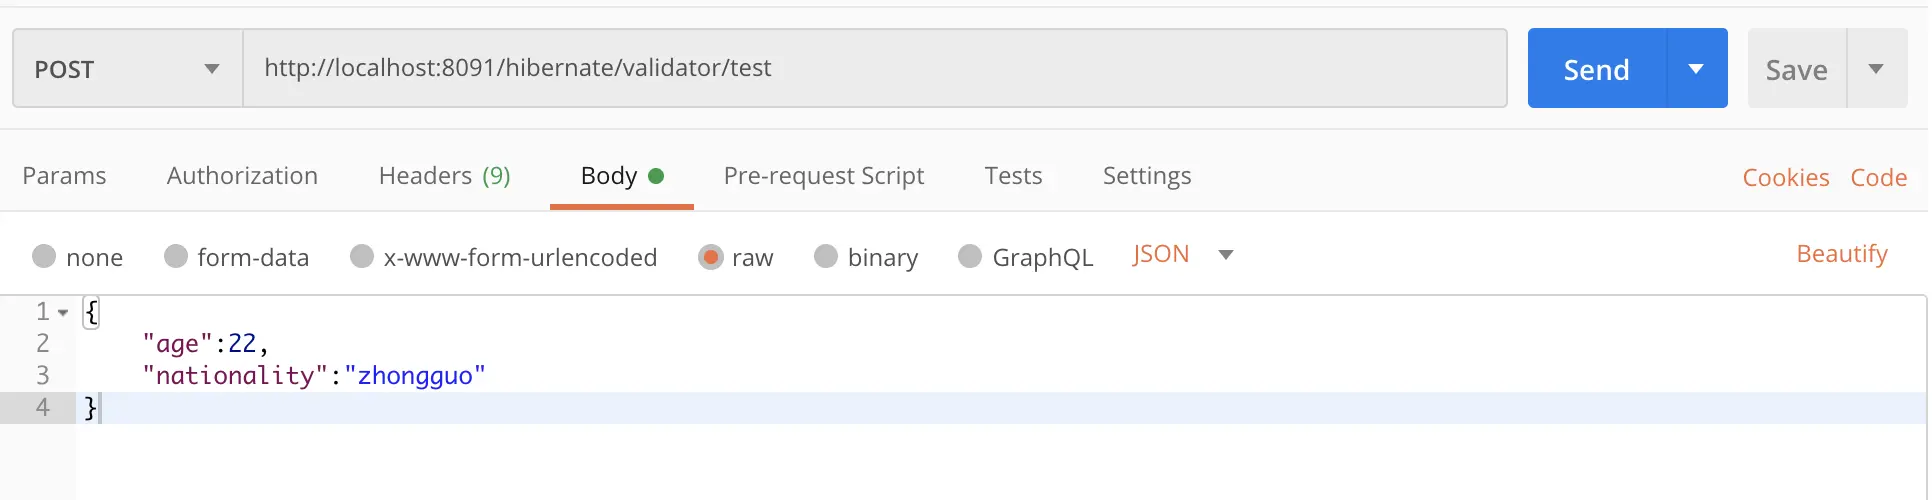Select the none body type radio

coord(44,257)
